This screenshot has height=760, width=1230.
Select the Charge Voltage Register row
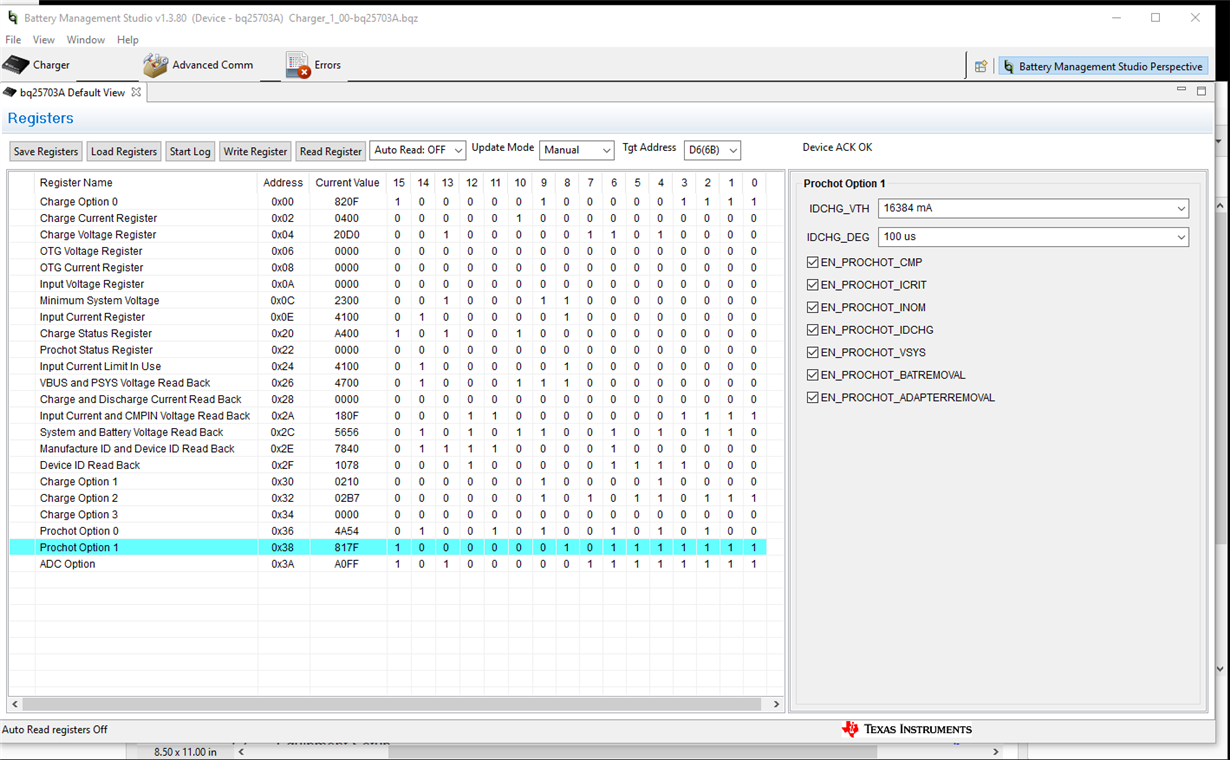click(x=388, y=235)
